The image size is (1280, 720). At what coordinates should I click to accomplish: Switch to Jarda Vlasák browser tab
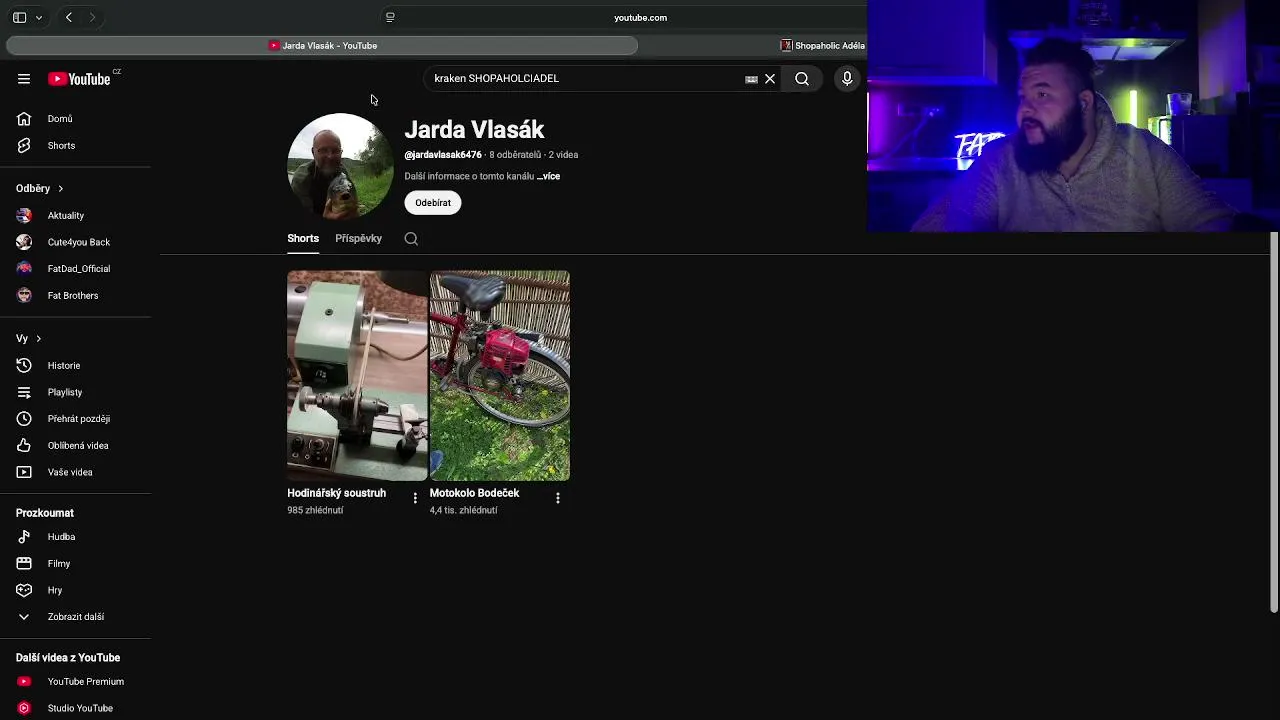[322, 45]
